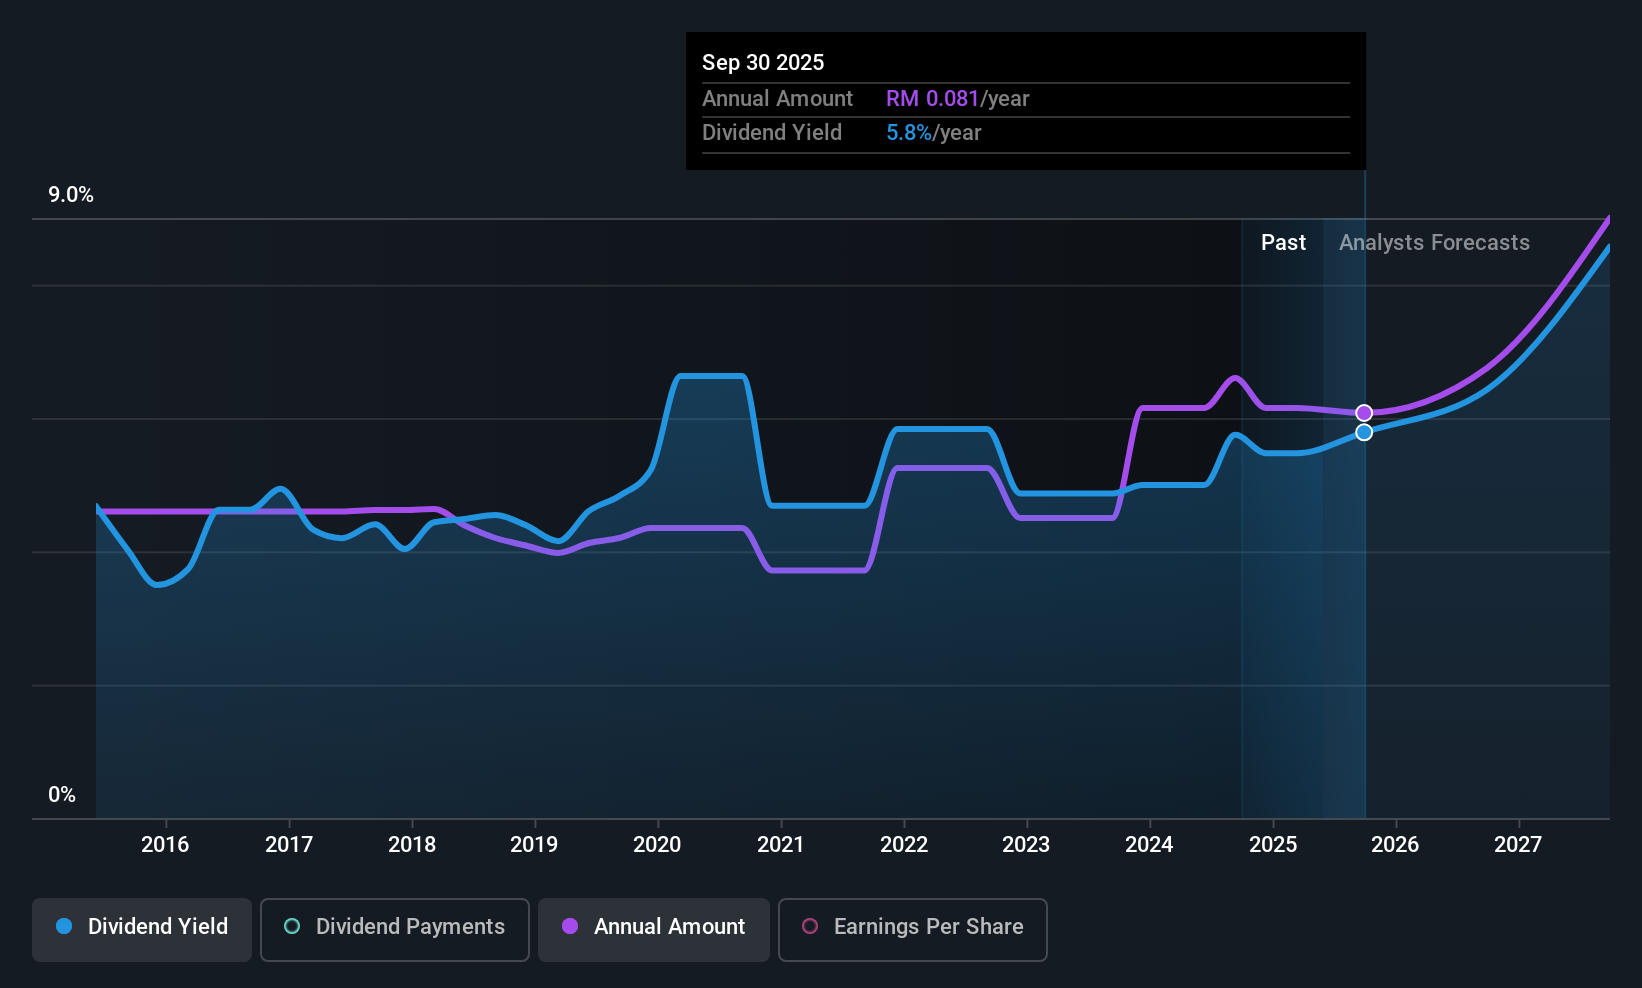1642x988 pixels.
Task: Click the 2025 x-axis year label
Action: pos(1273,845)
